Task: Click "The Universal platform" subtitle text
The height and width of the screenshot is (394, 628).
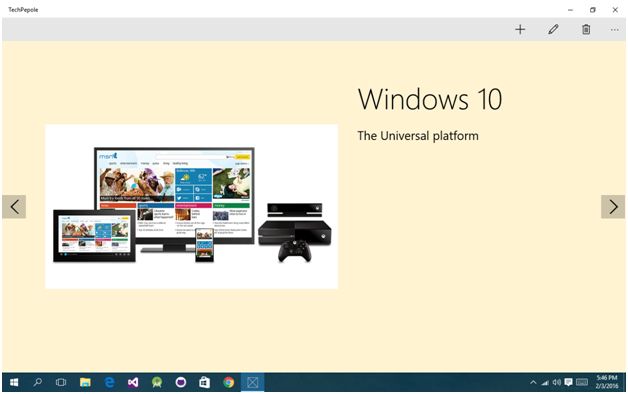Action: click(x=418, y=136)
